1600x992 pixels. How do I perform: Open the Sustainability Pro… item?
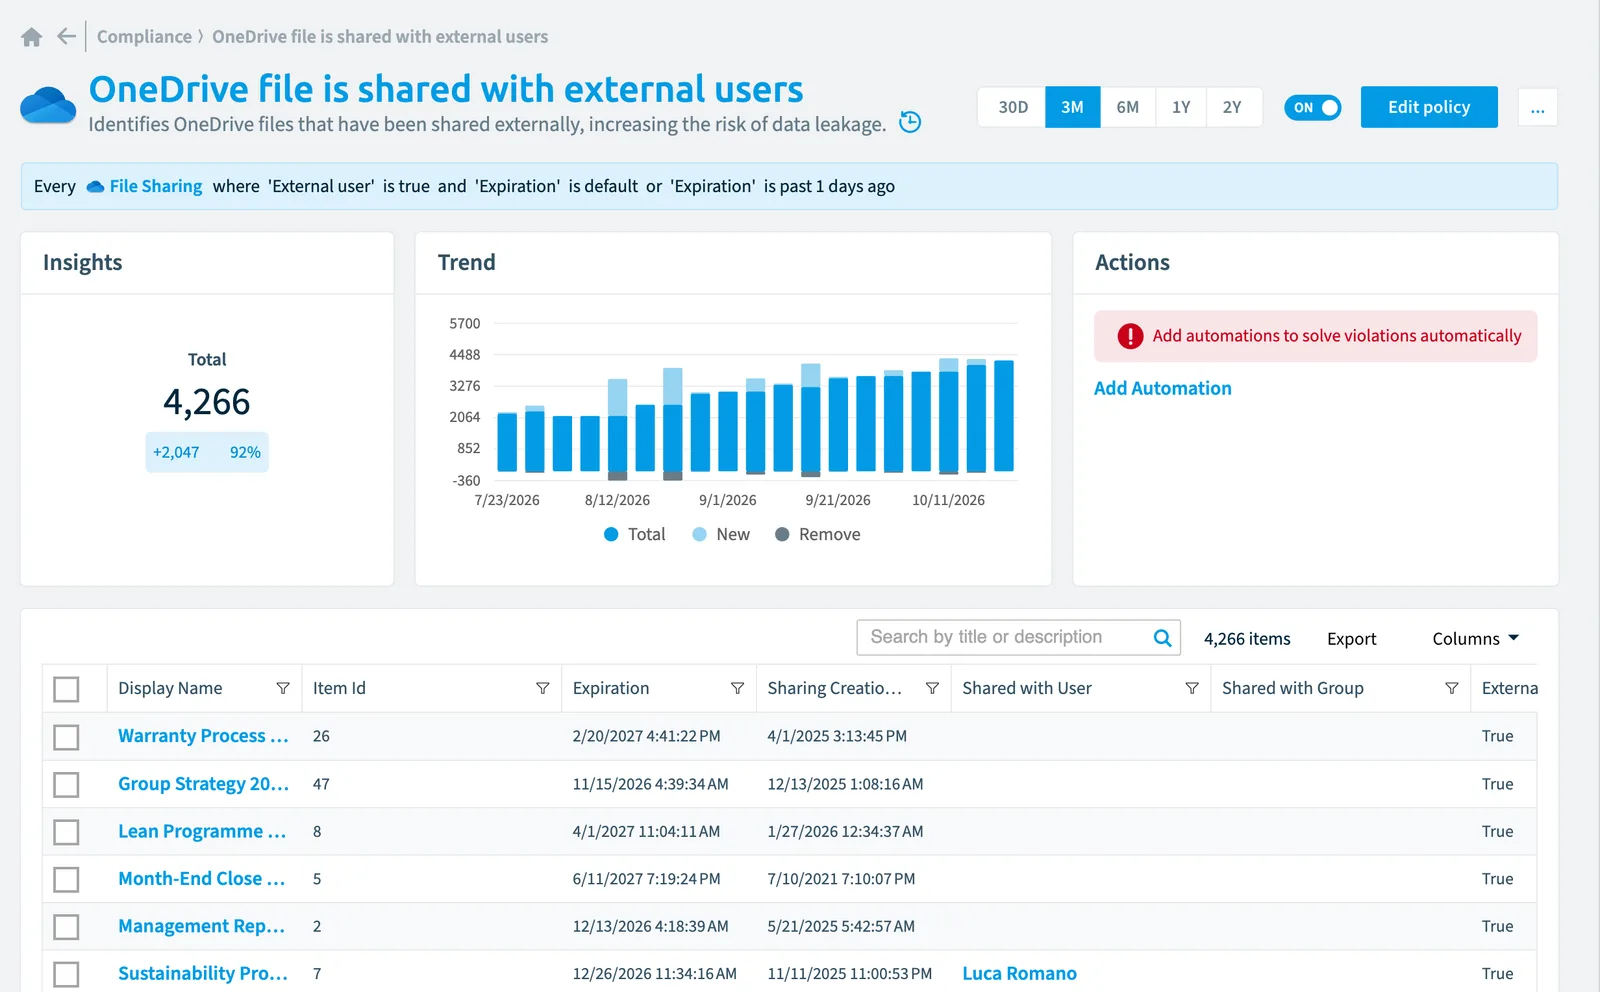tap(203, 974)
